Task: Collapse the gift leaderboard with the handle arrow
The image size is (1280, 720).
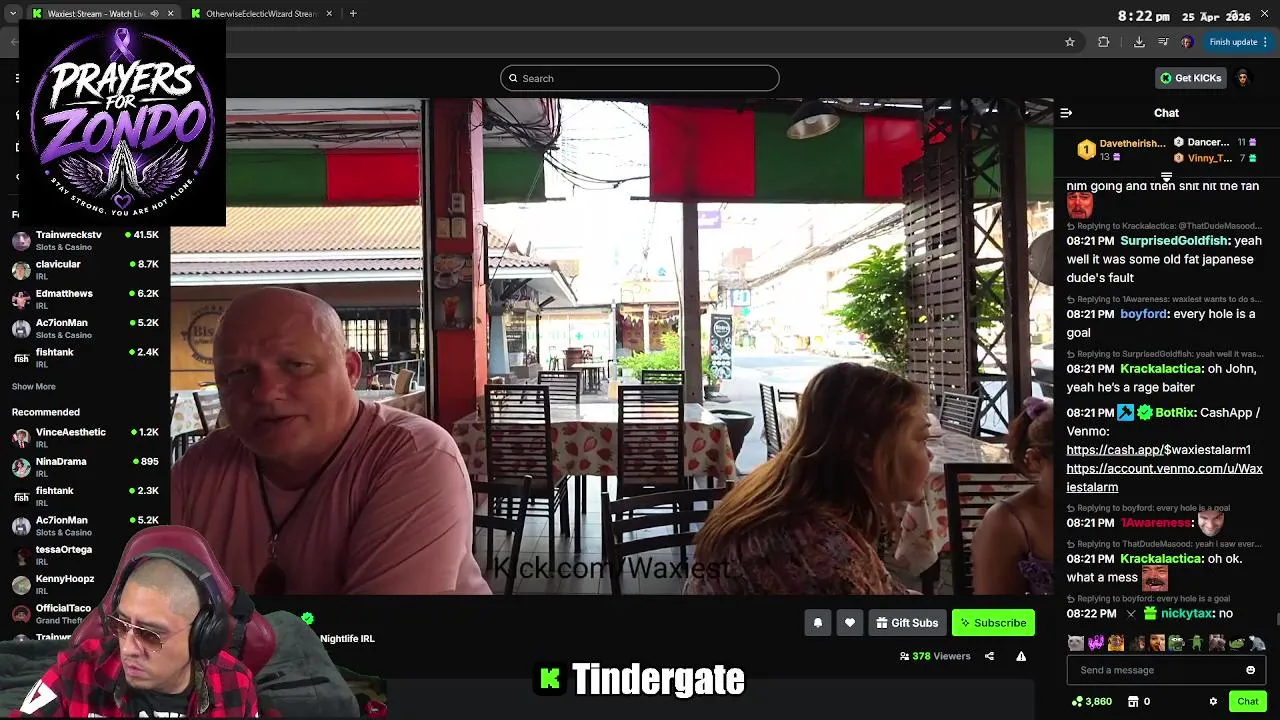Action: coord(1166,176)
